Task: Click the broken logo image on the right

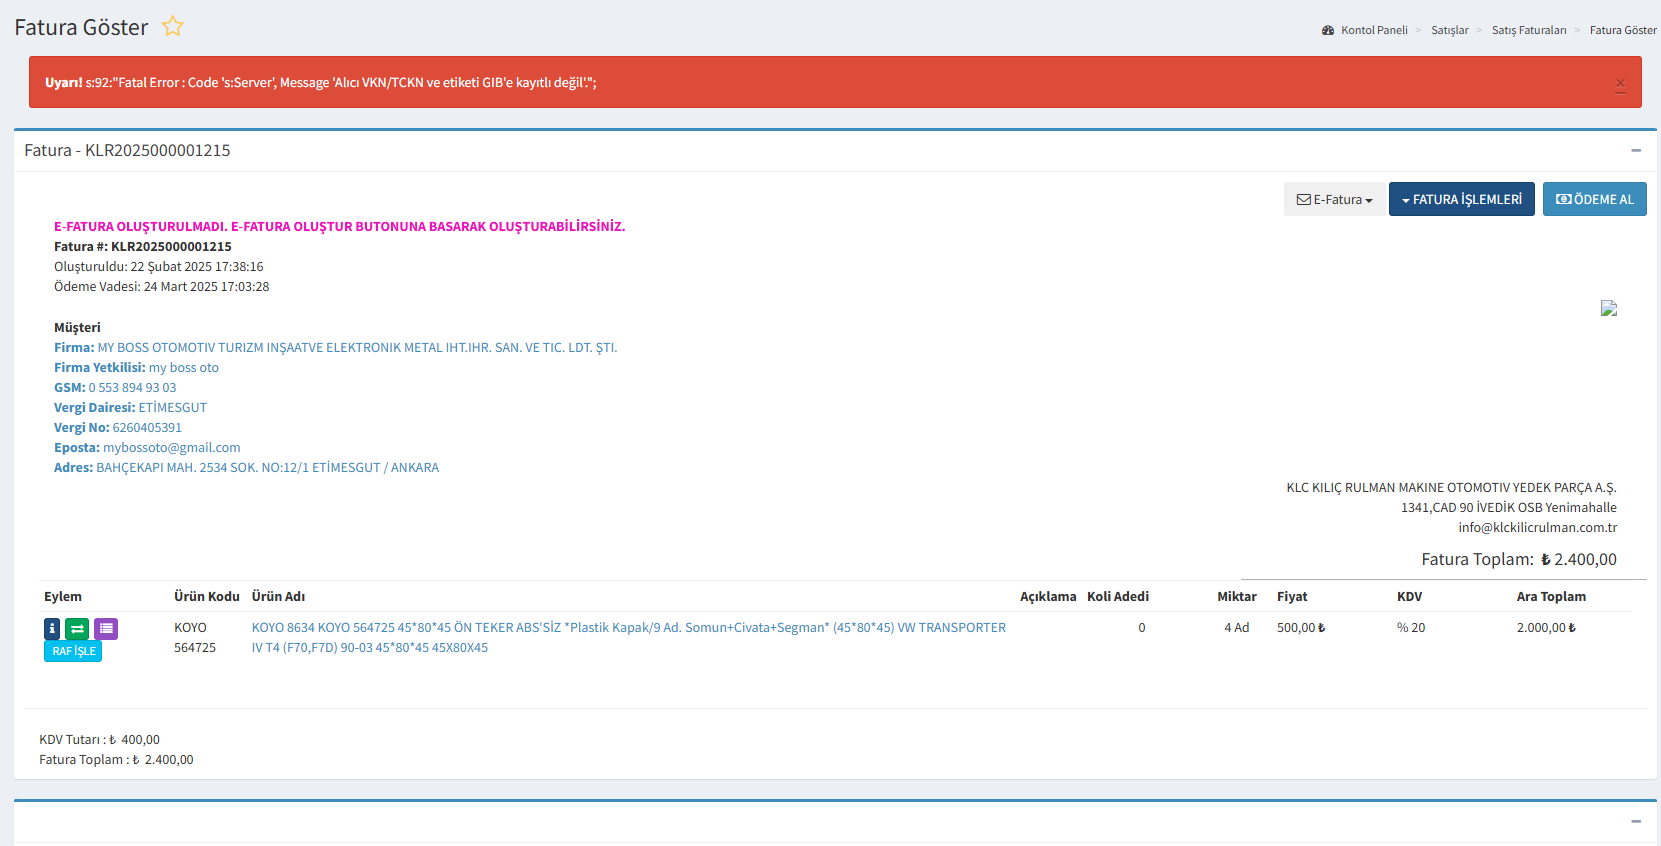Action: (x=1608, y=308)
